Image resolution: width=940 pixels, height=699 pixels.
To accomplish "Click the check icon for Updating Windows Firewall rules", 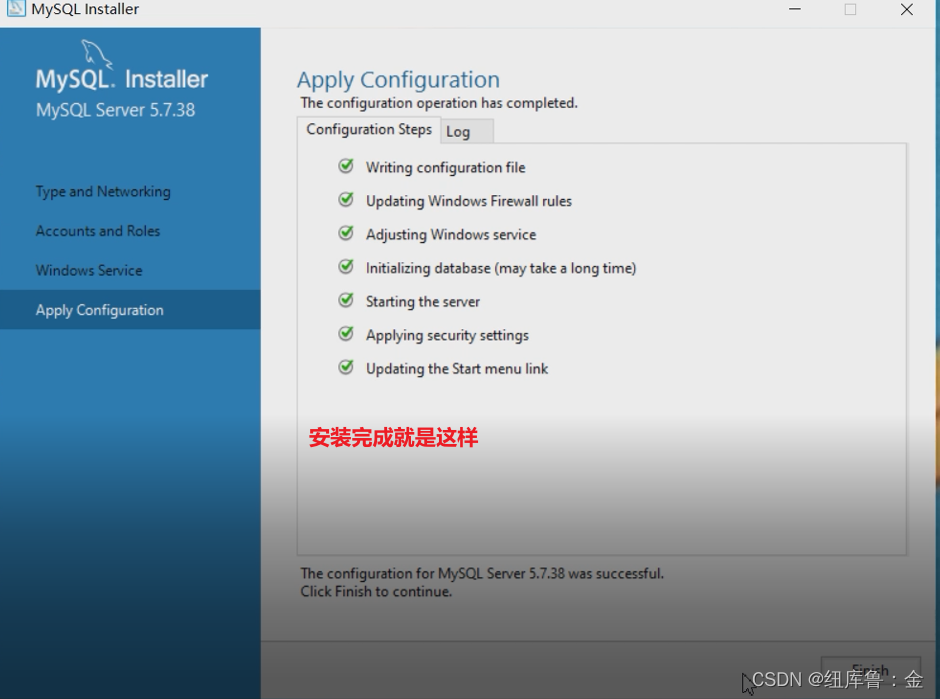I will pyautogui.click(x=346, y=200).
